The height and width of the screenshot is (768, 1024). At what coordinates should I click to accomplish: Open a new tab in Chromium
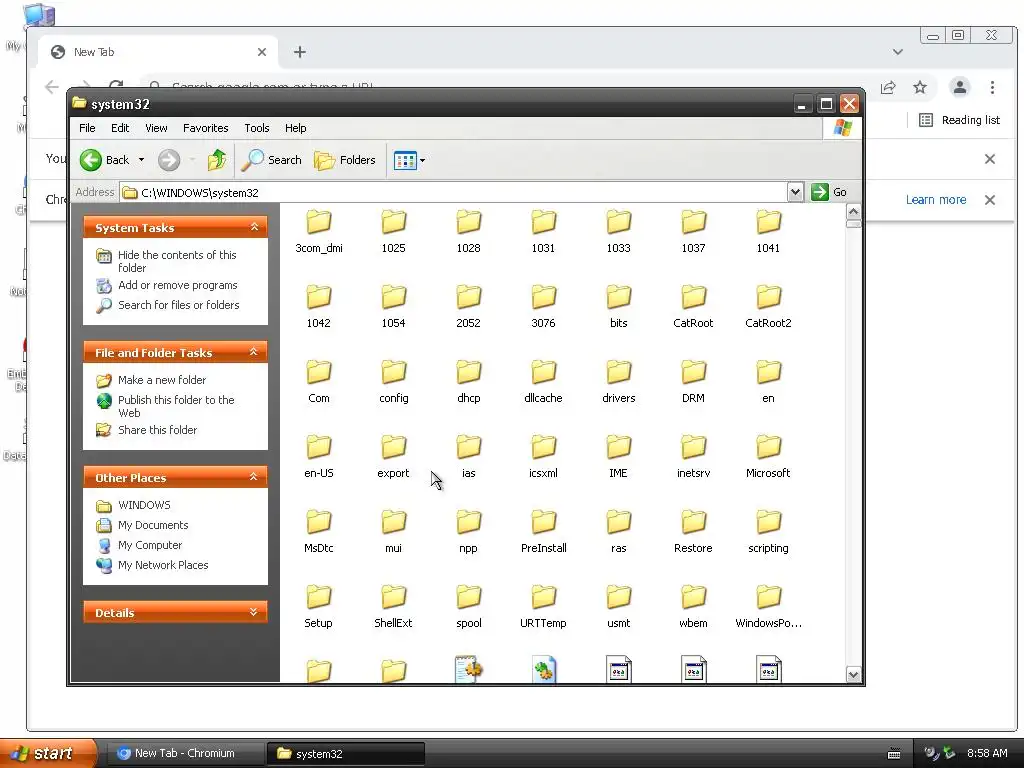point(300,52)
